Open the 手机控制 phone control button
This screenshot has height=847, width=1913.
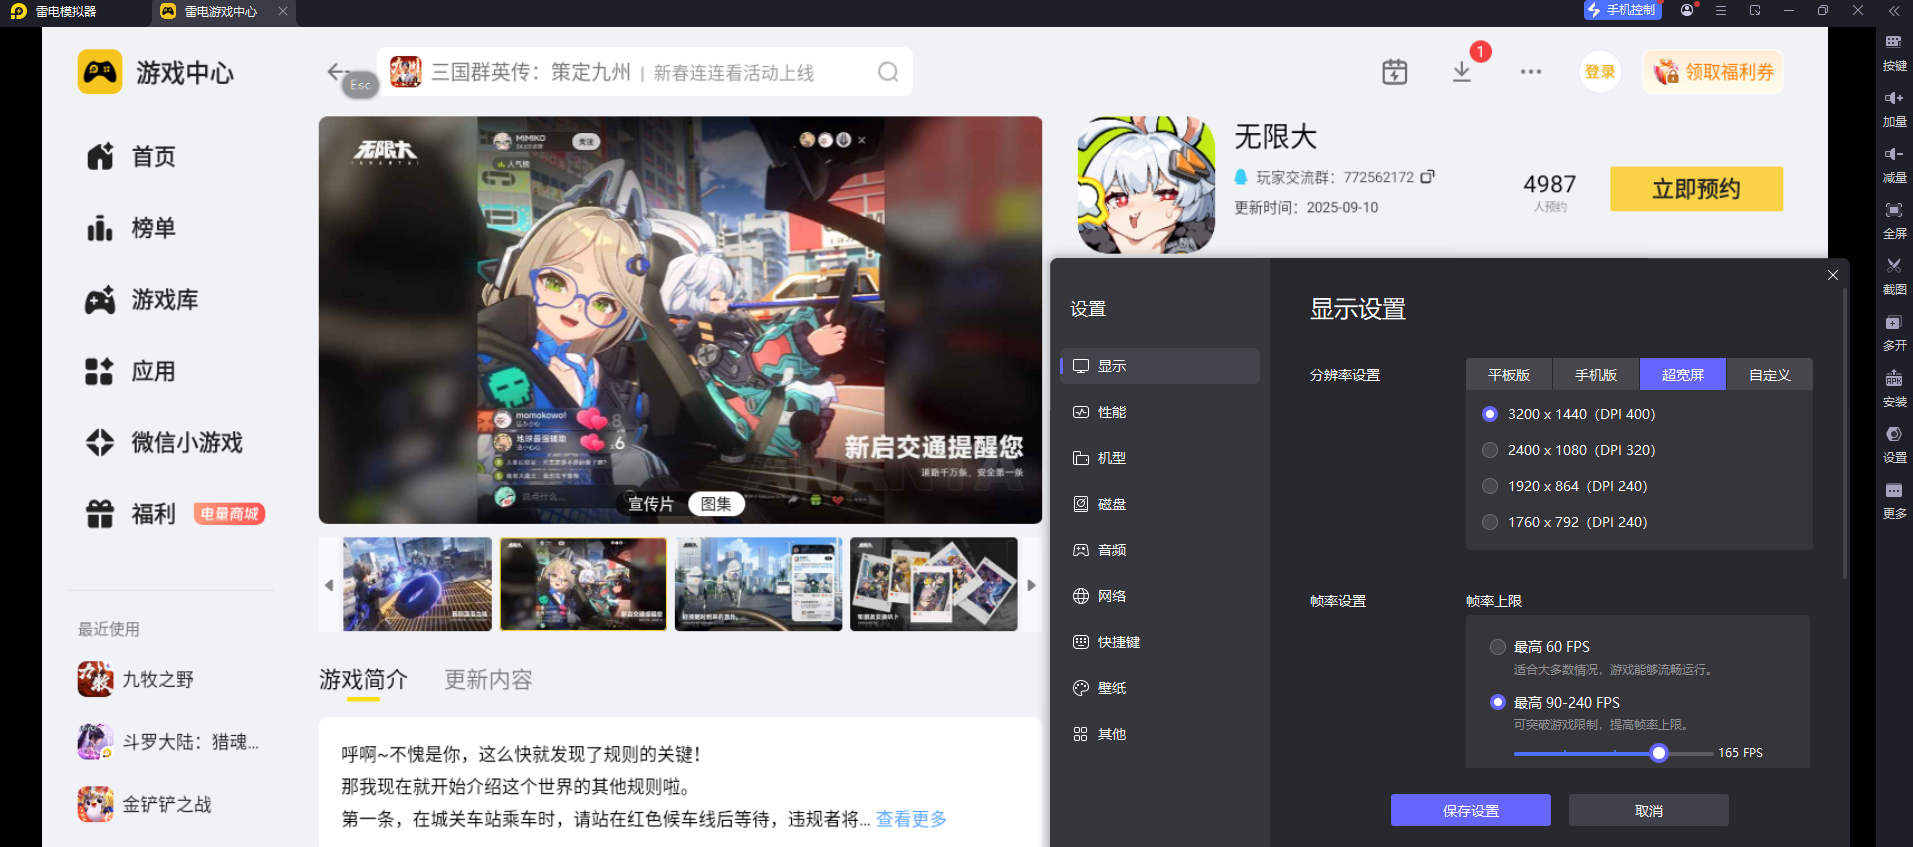1622,10
